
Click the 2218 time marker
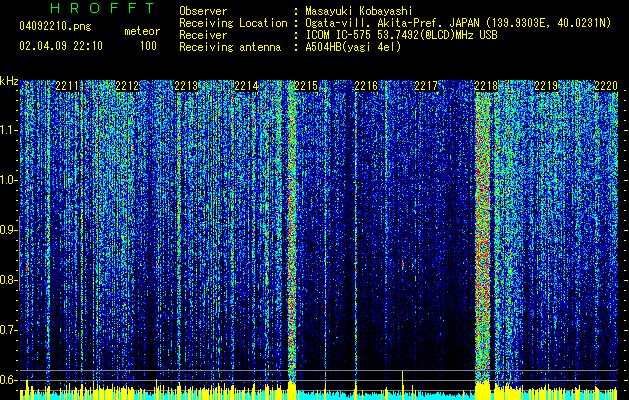tap(486, 86)
